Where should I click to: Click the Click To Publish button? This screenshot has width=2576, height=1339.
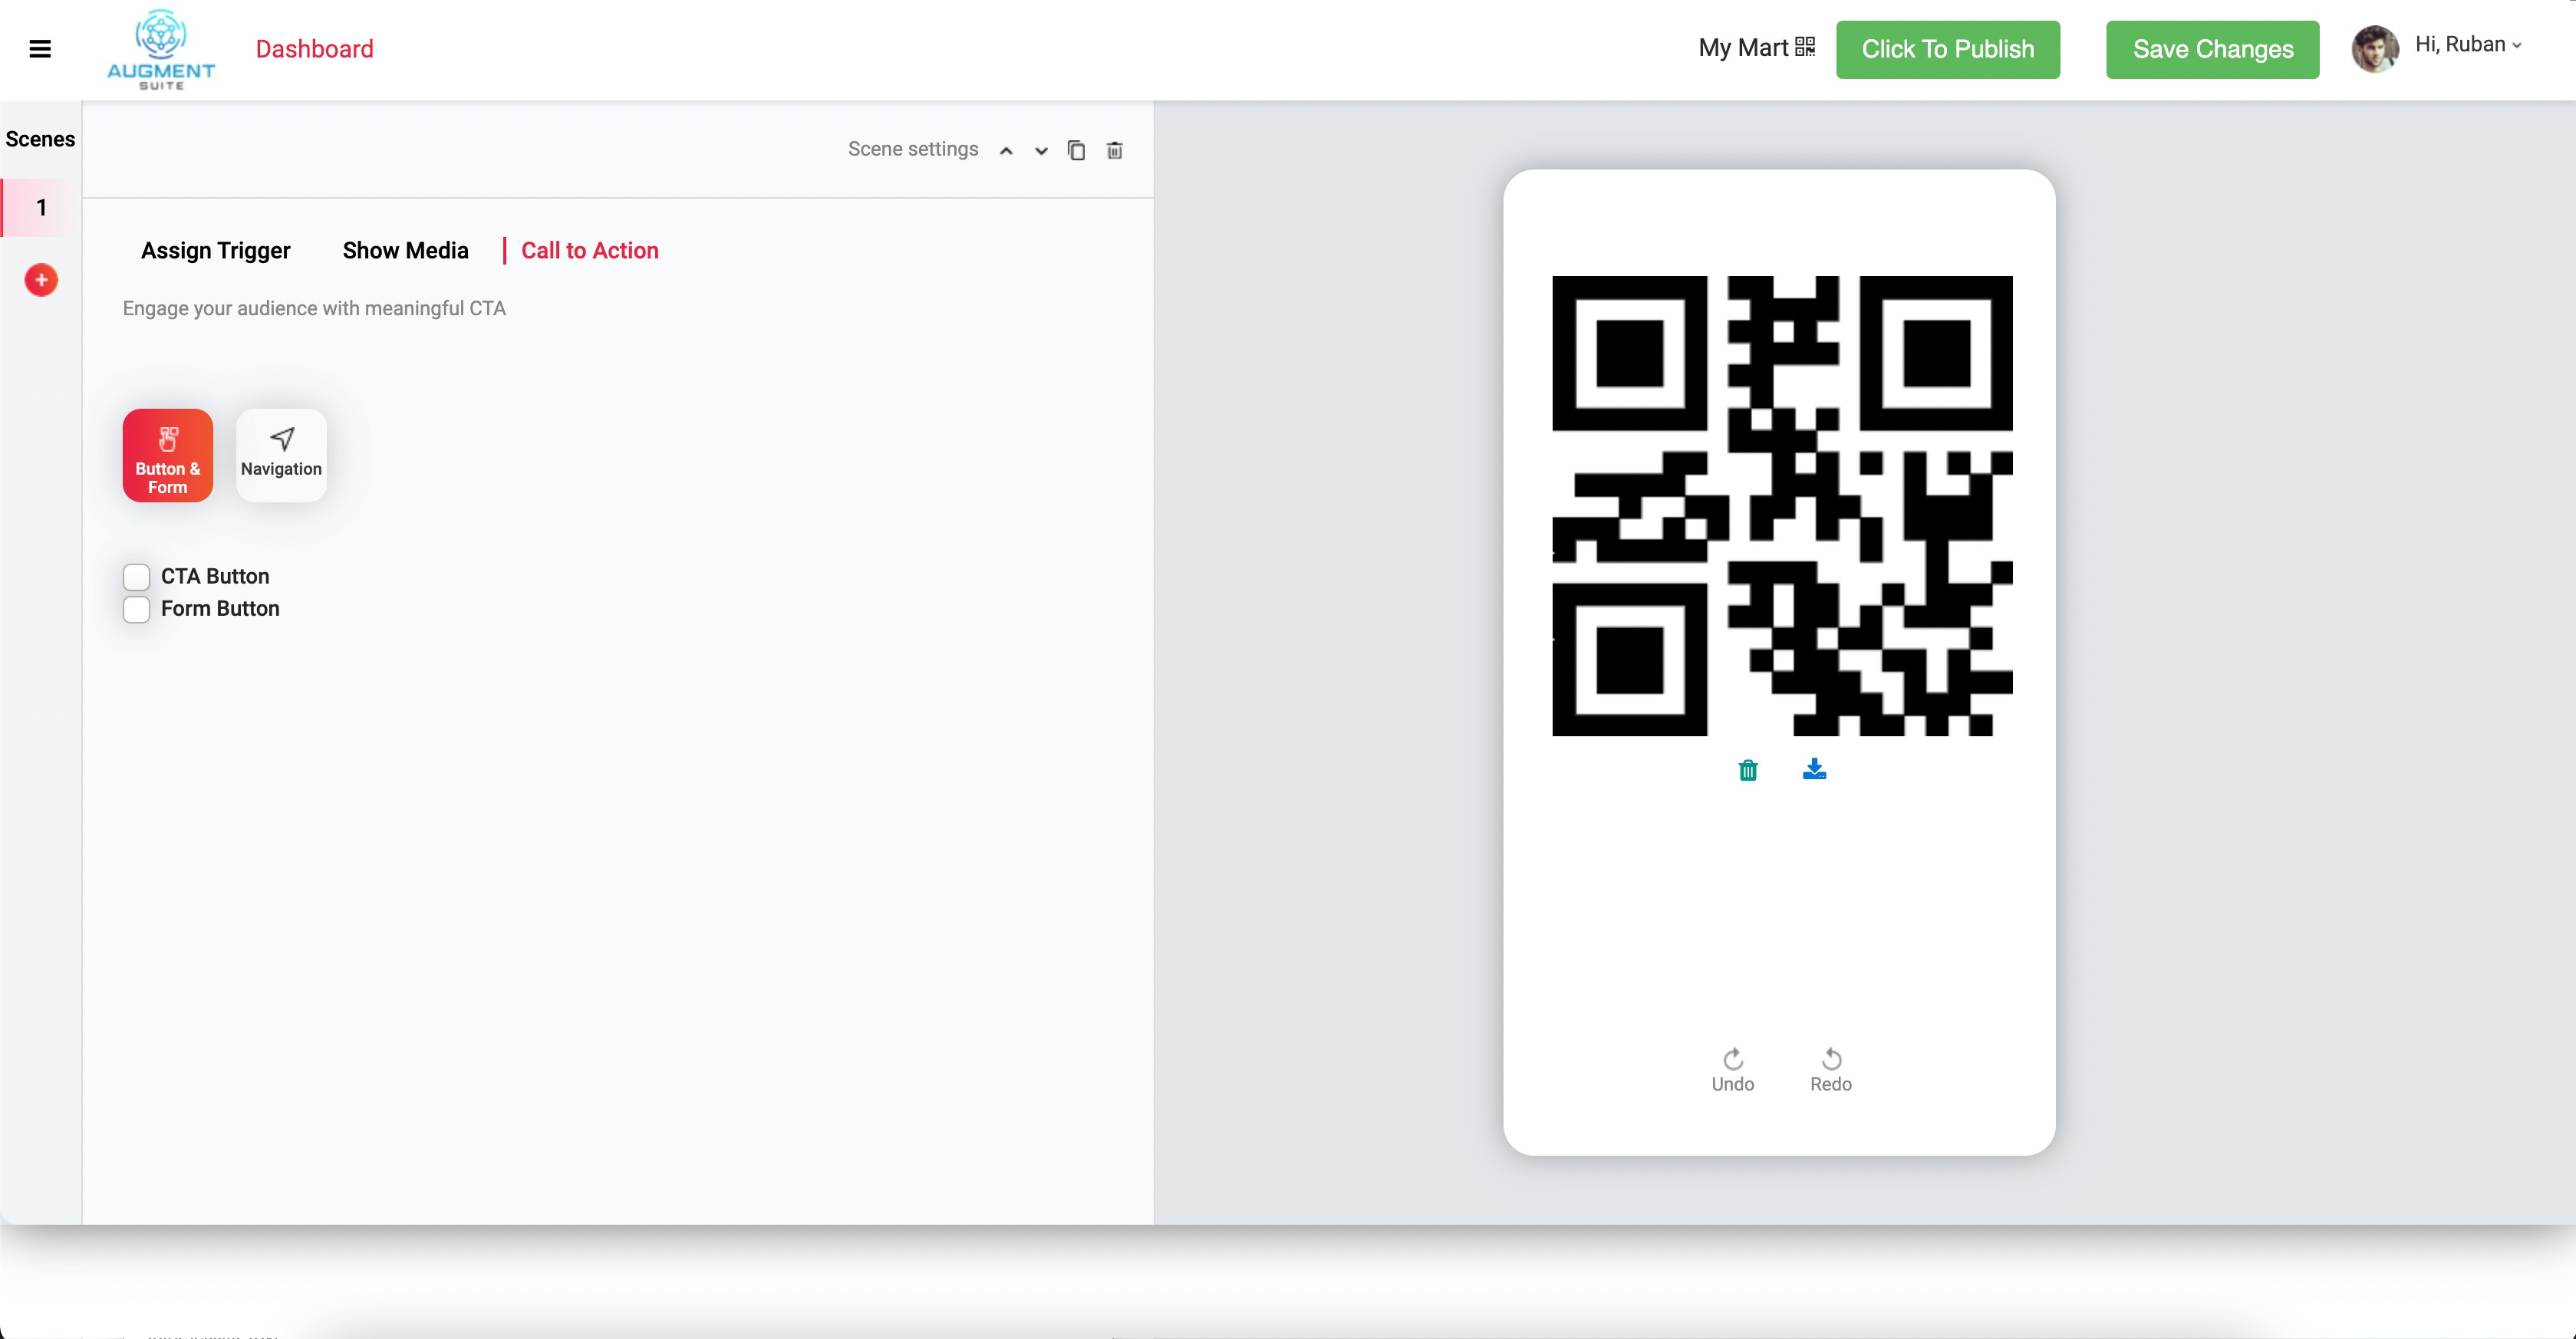(1947, 49)
